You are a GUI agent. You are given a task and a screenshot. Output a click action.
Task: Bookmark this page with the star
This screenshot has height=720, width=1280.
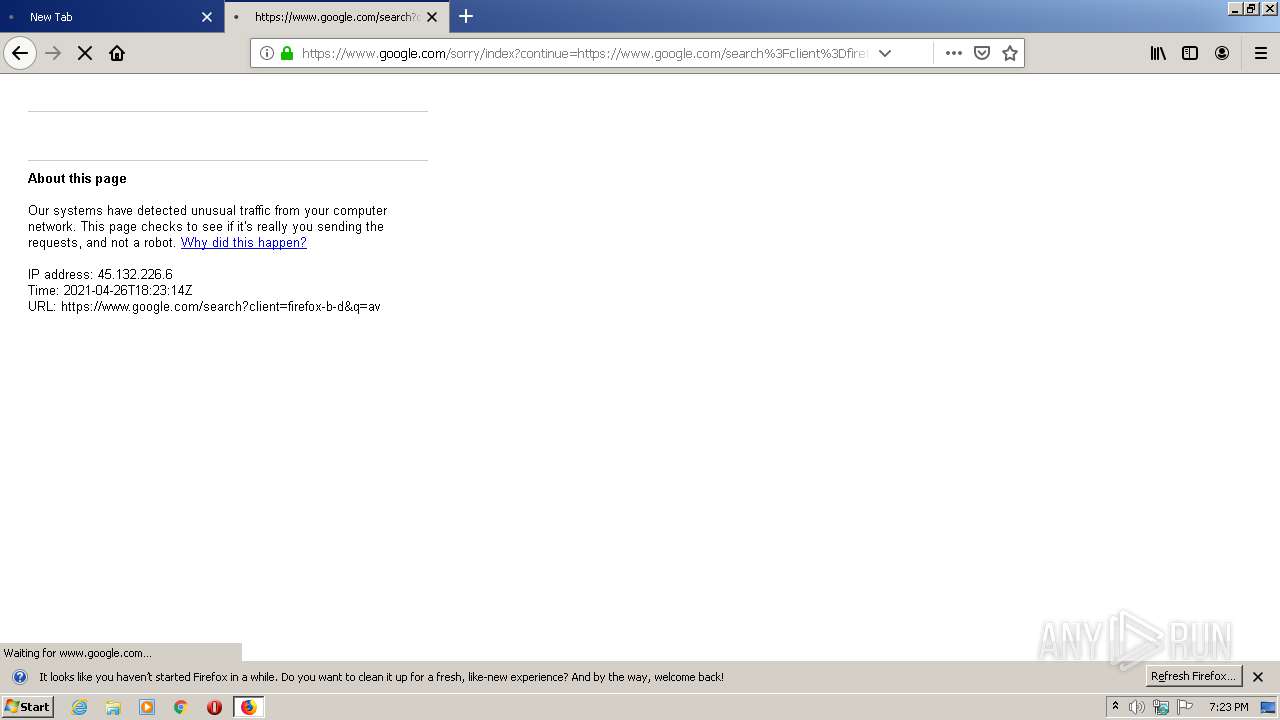[1010, 53]
